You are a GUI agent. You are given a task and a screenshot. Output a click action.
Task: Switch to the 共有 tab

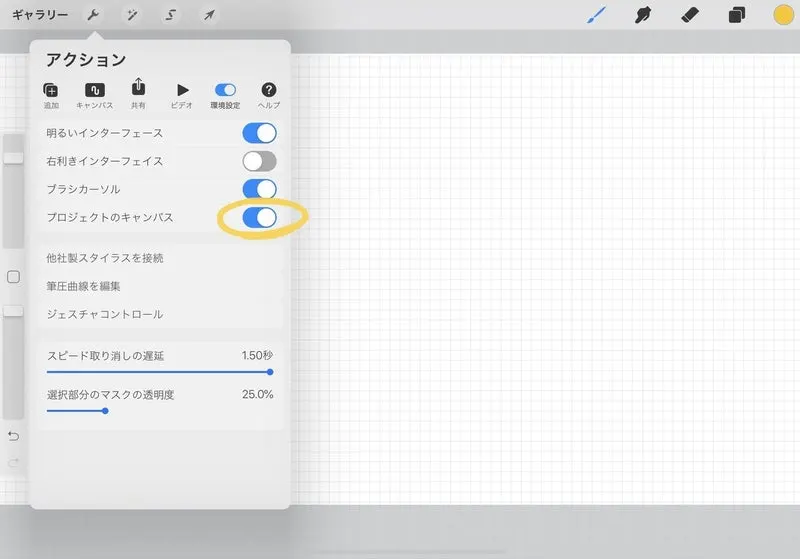pos(138,94)
